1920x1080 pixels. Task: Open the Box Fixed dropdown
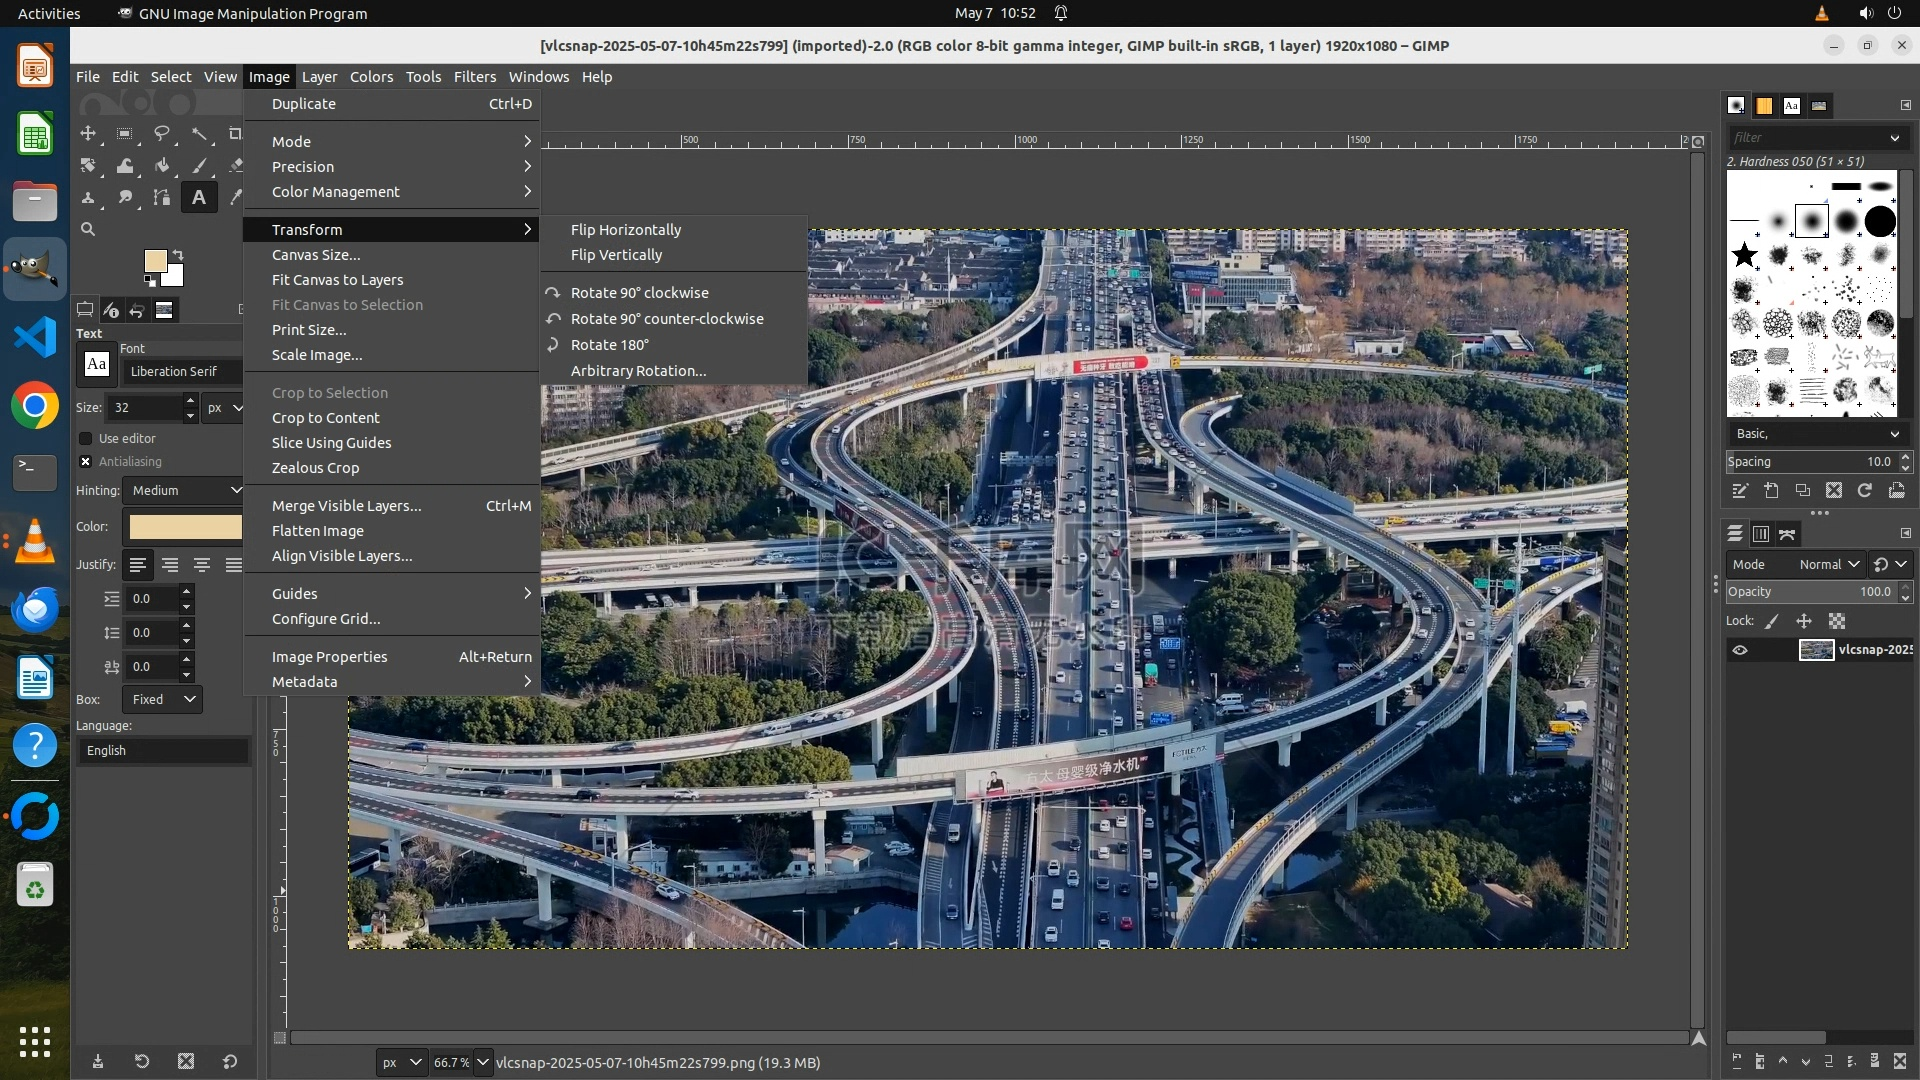click(x=163, y=700)
